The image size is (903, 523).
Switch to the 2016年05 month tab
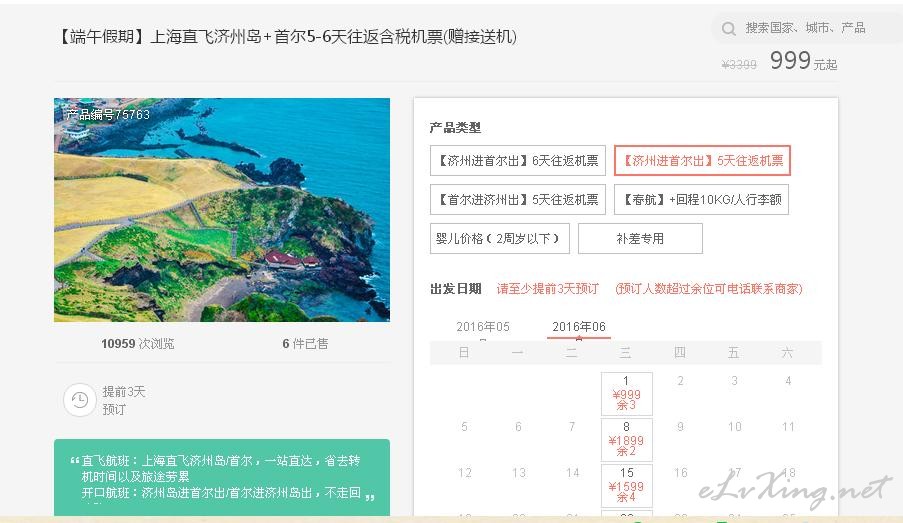(x=483, y=327)
